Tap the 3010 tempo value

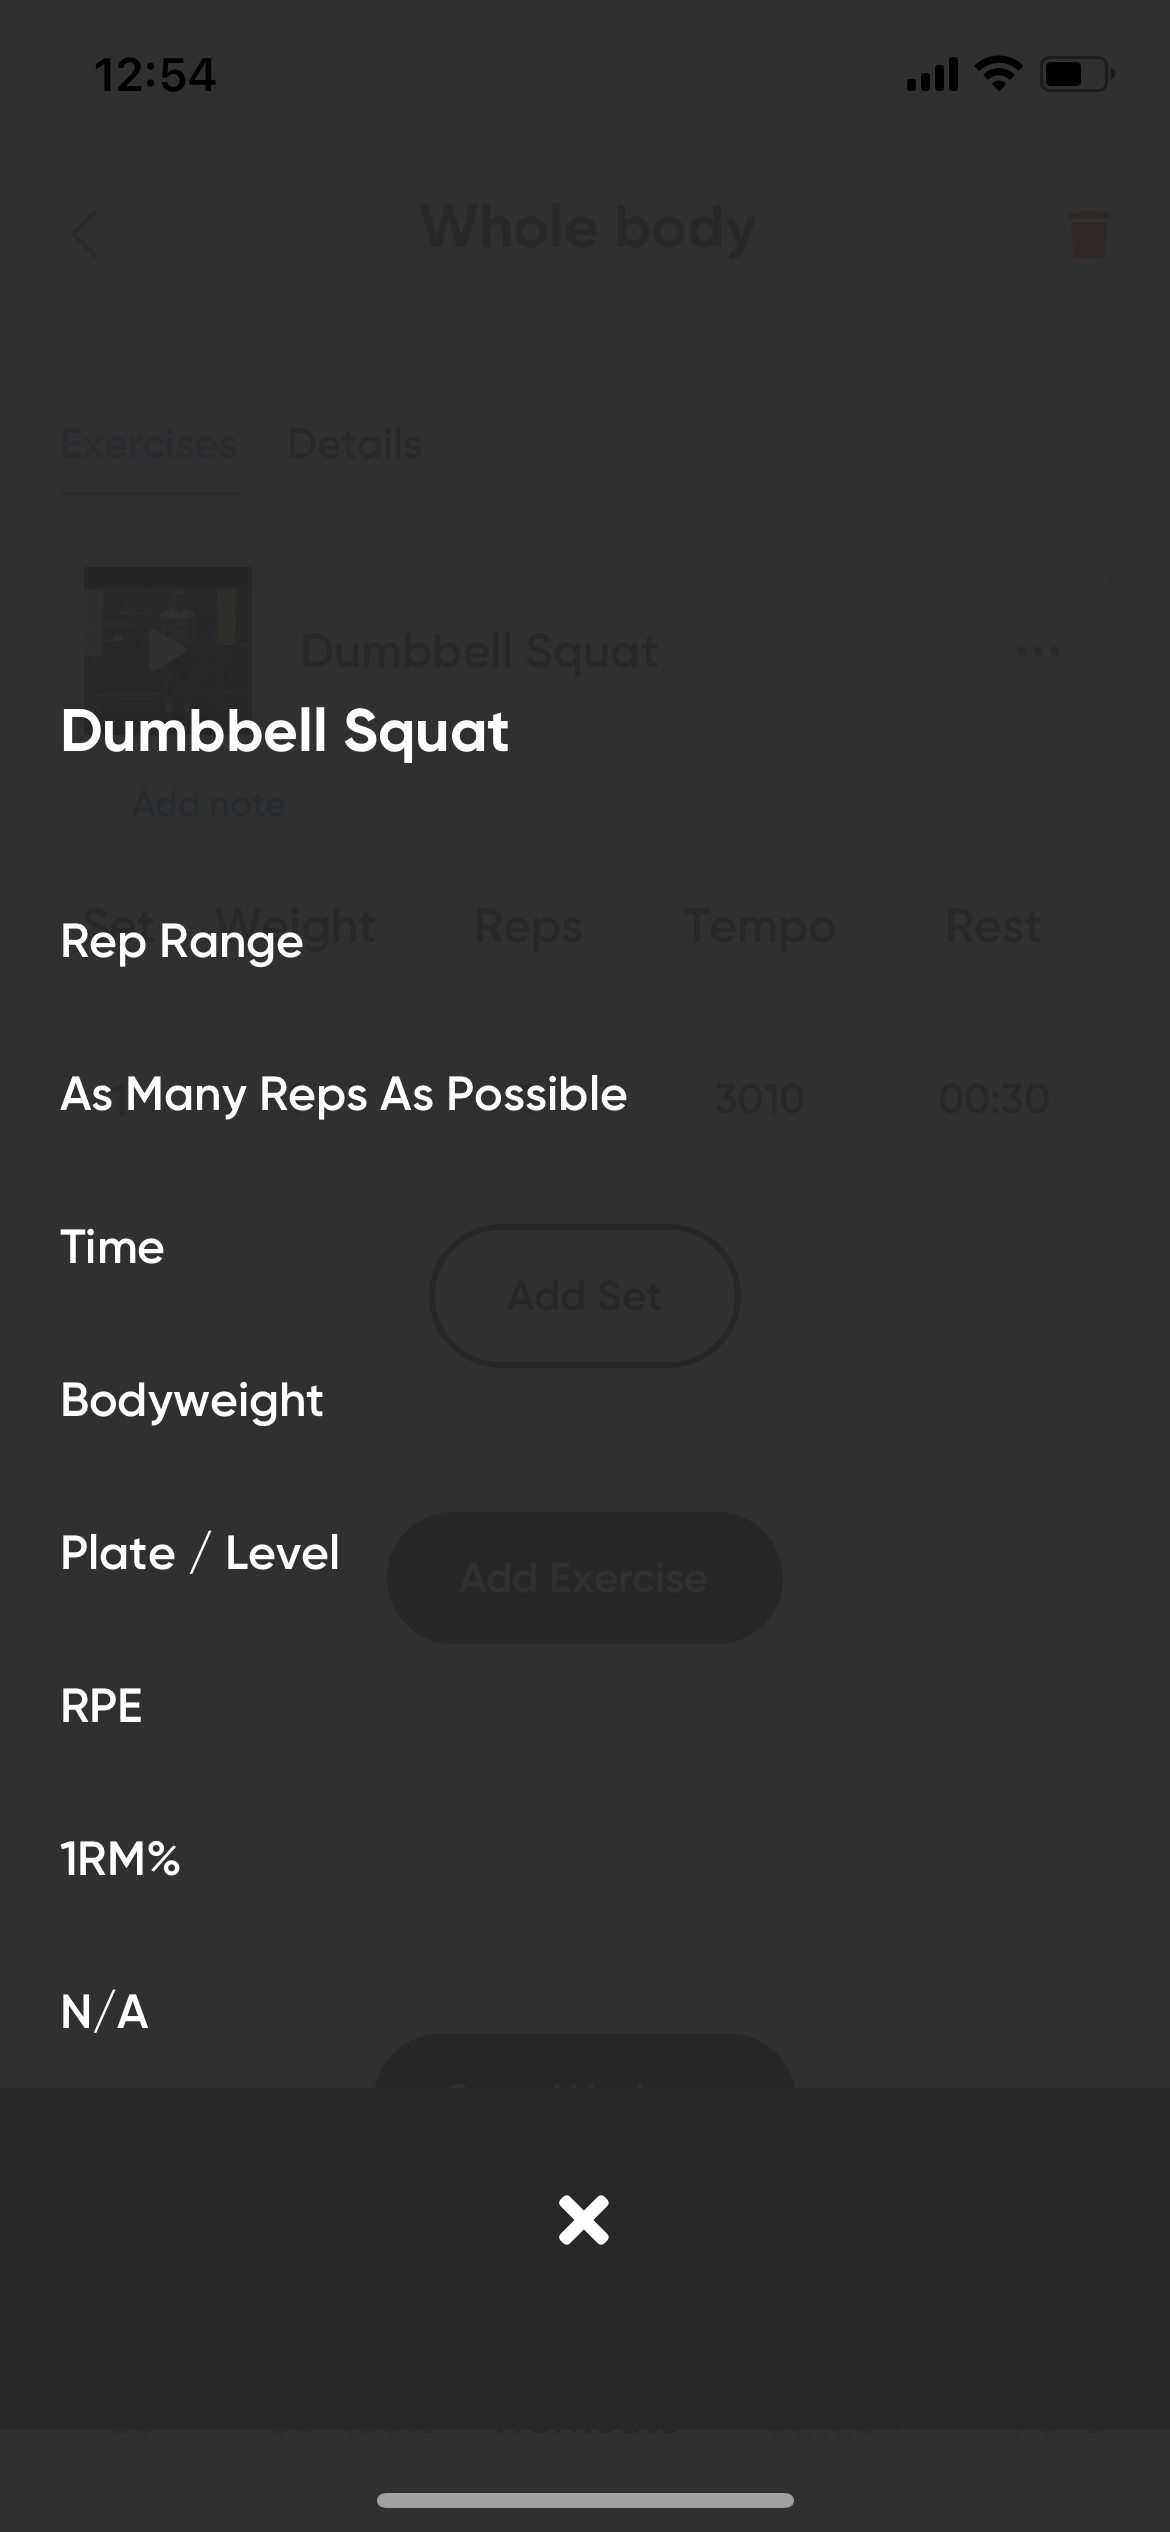point(760,1099)
